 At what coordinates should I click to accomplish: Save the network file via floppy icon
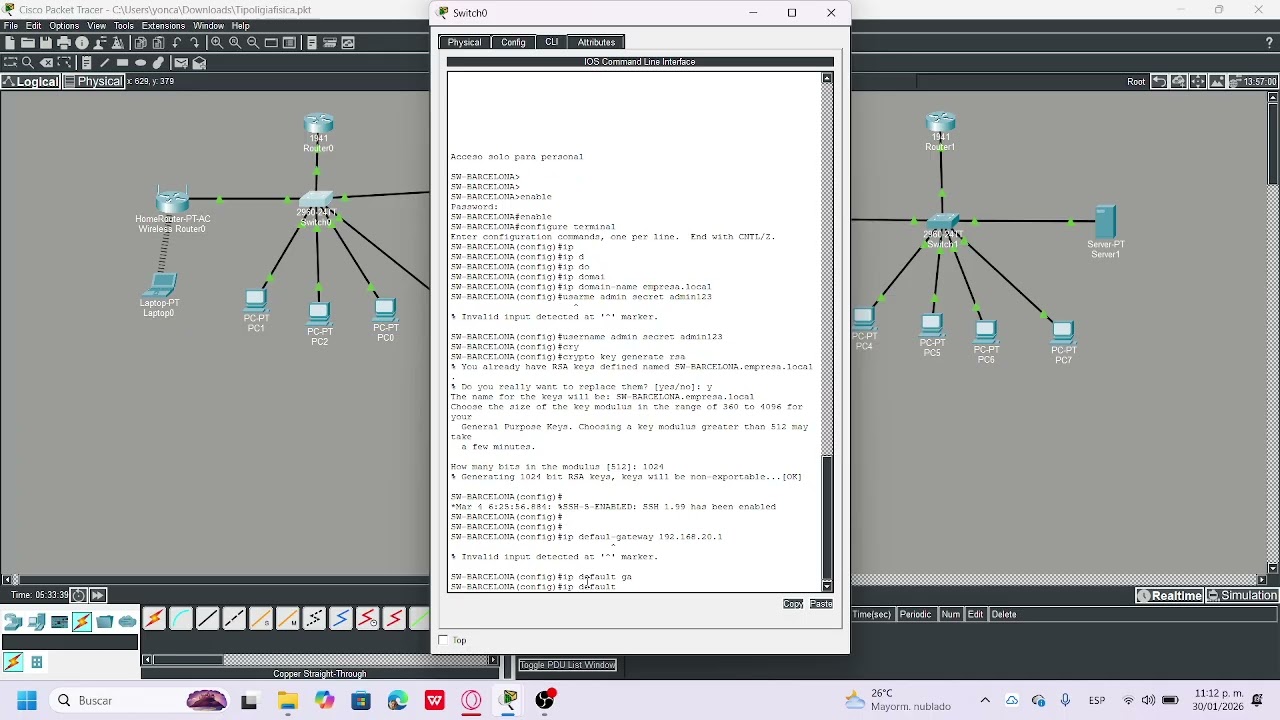click(x=46, y=43)
